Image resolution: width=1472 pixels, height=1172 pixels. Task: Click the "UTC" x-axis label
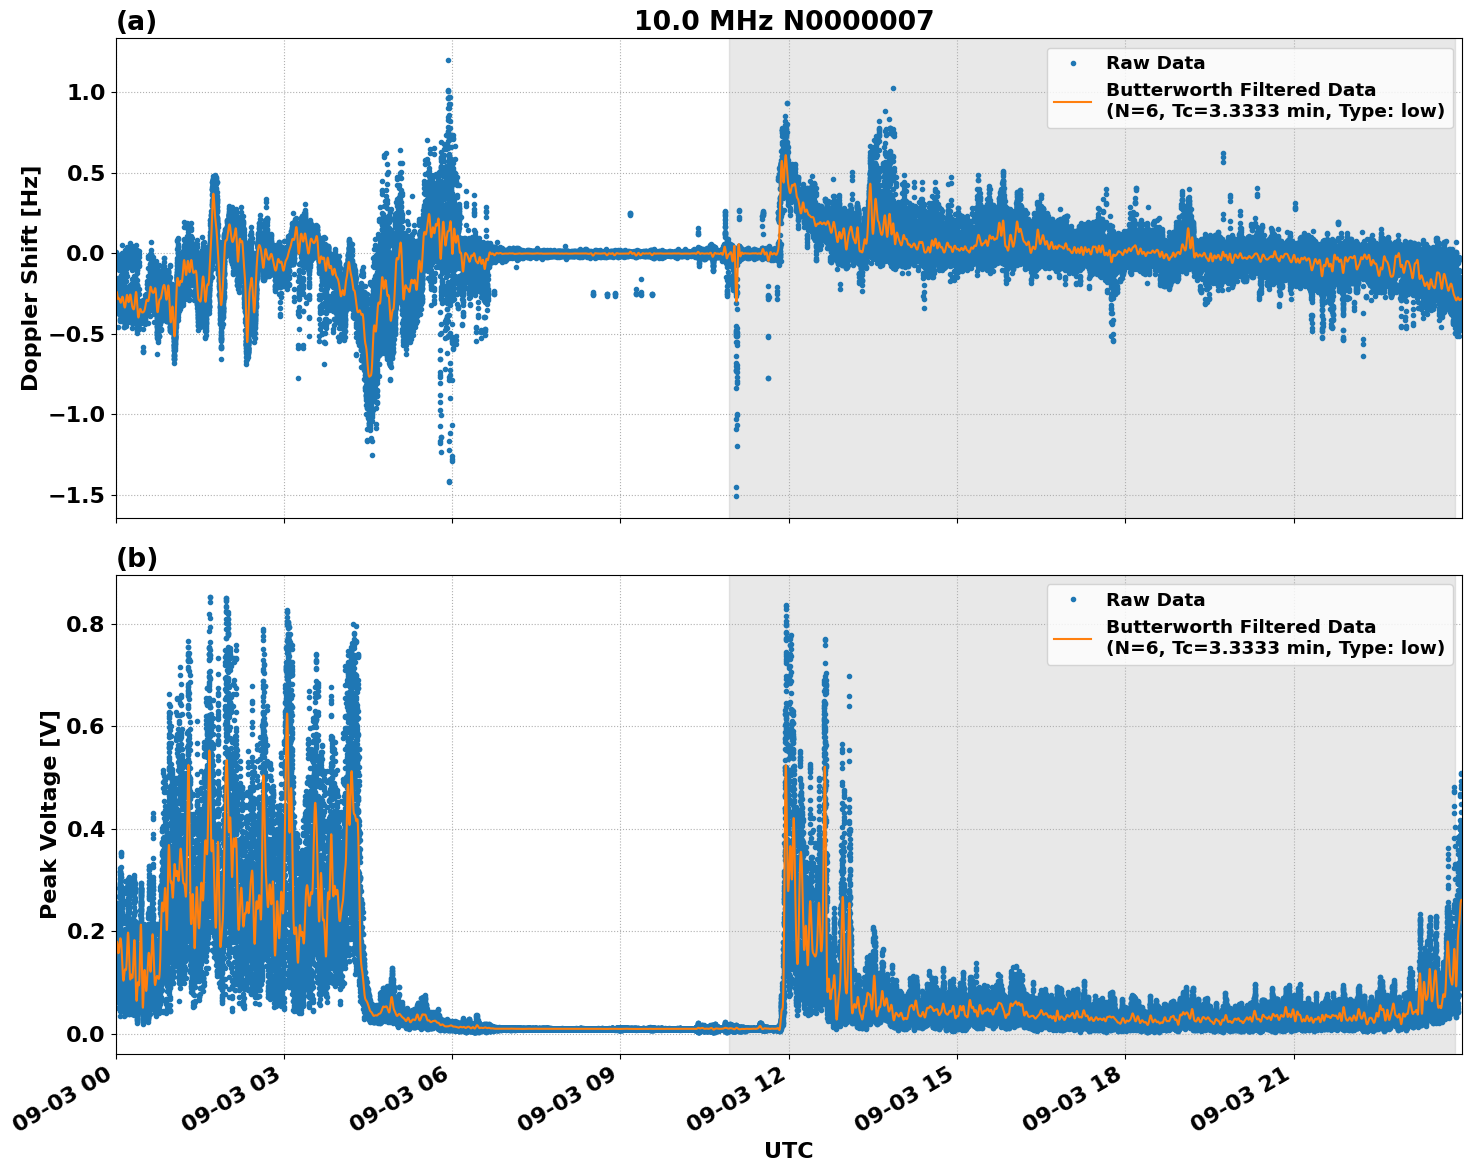(x=788, y=1150)
